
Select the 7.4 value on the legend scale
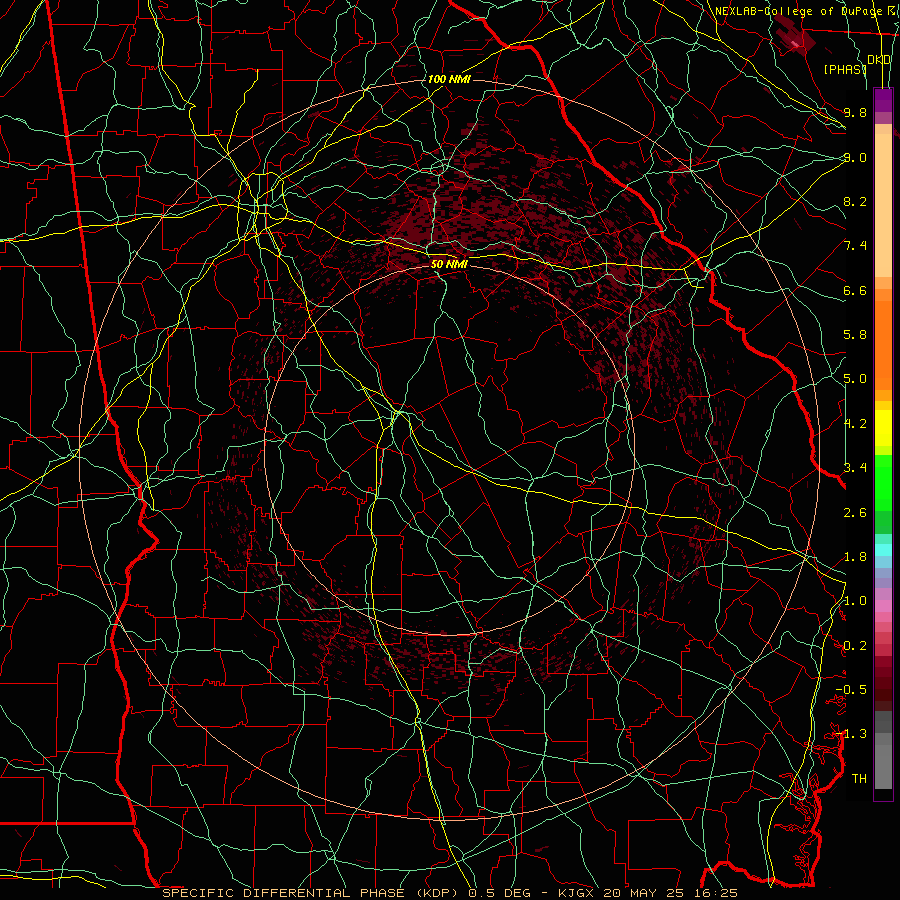(855, 246)
